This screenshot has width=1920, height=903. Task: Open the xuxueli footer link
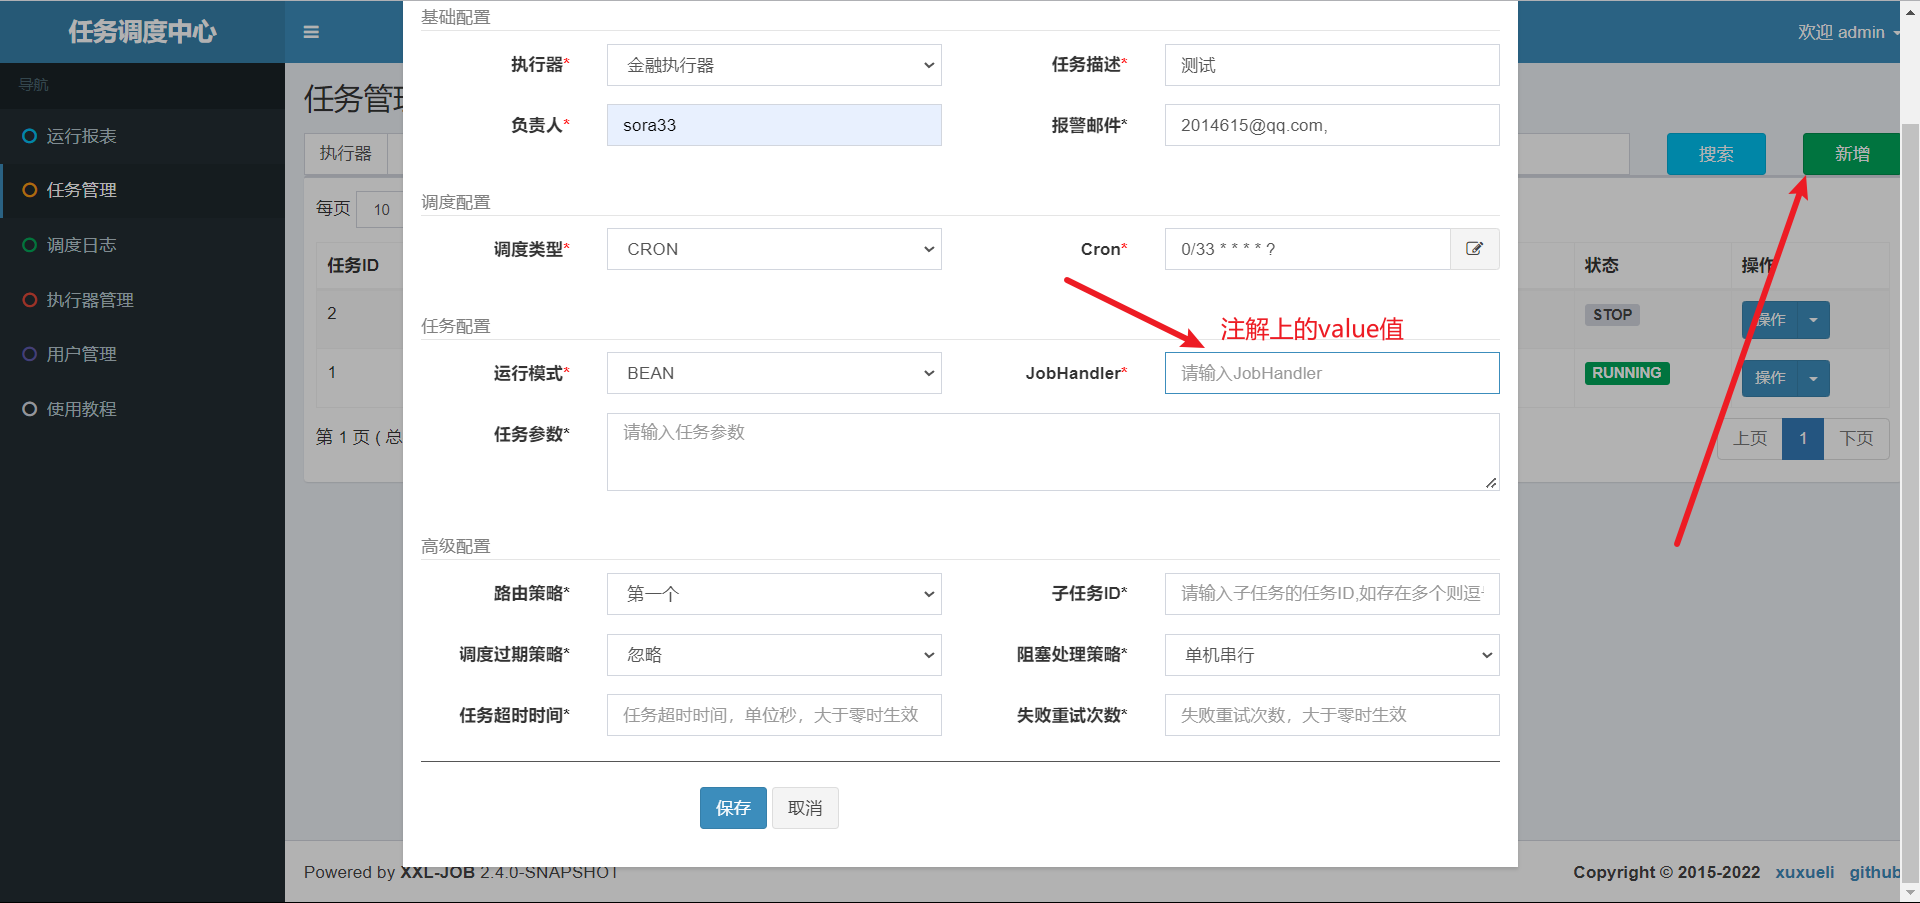click(x=1804, y=872)
